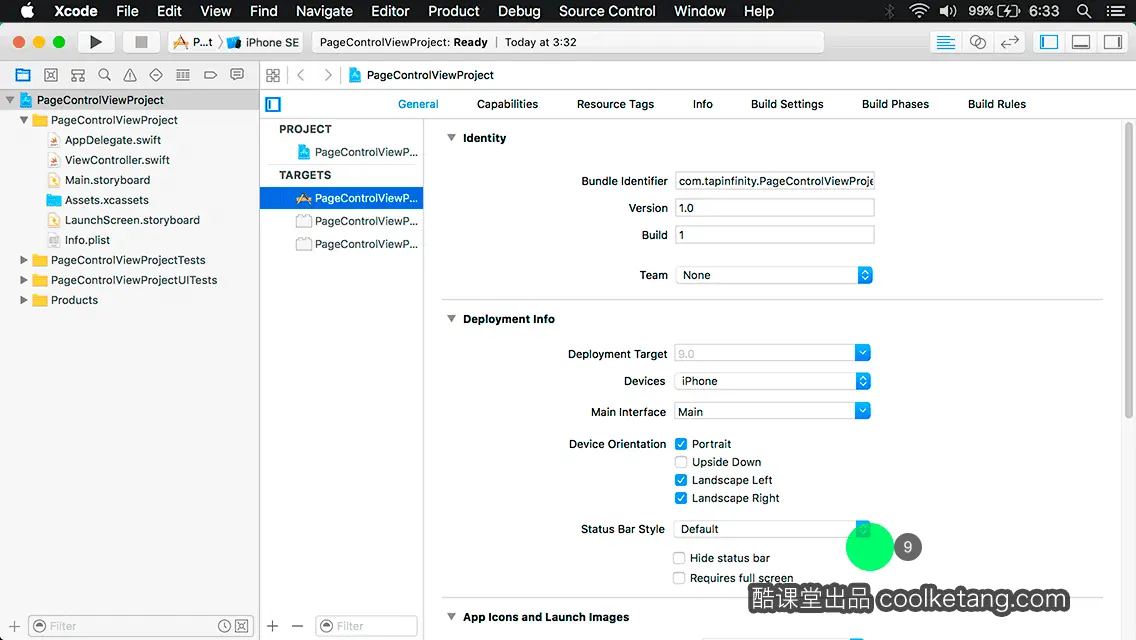The image size is (1136, 640).
Task: Go back in editor history
Action: pos(301,75)
